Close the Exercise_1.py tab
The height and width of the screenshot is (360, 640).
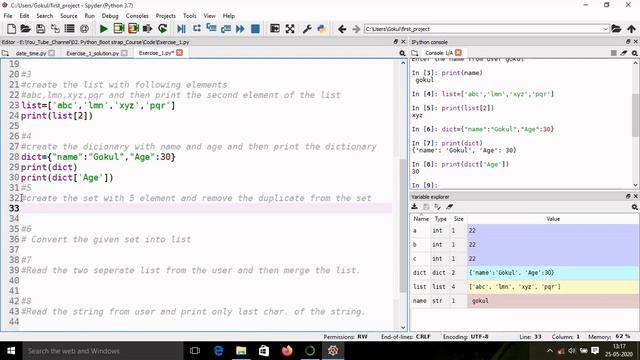pyautogui.click(x=180, y=53)
